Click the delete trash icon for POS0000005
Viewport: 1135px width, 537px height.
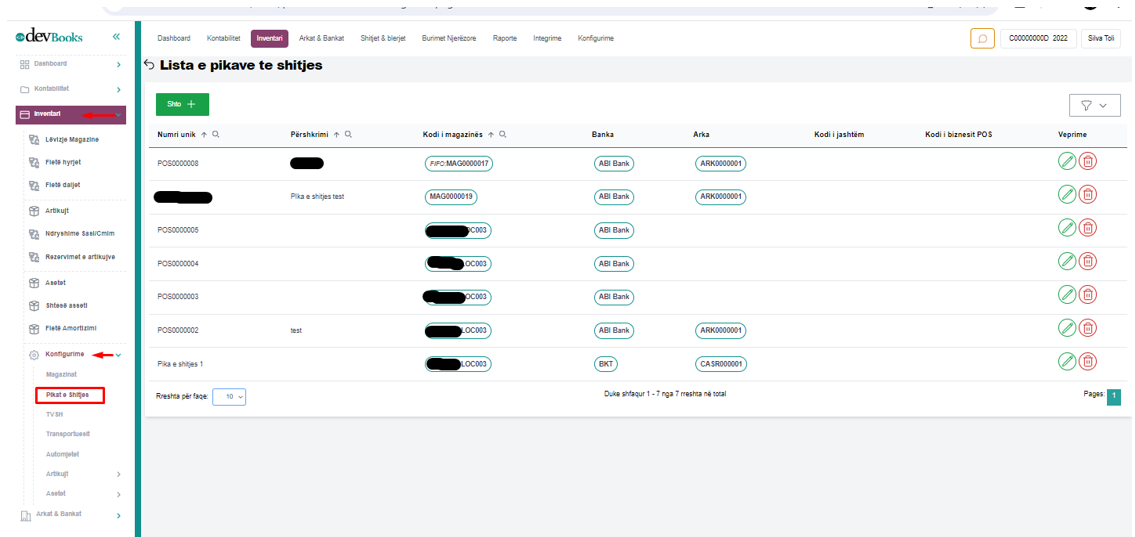[x=1088, y=229]
